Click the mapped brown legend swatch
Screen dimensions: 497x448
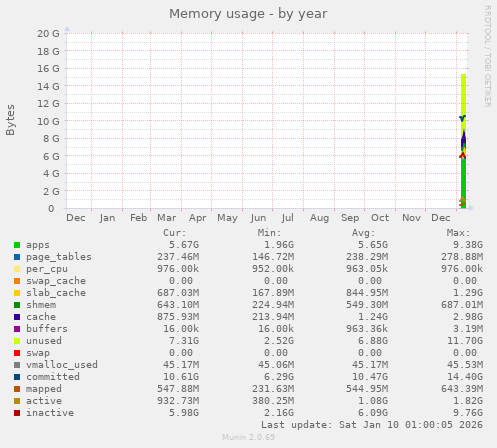[17, 389]
